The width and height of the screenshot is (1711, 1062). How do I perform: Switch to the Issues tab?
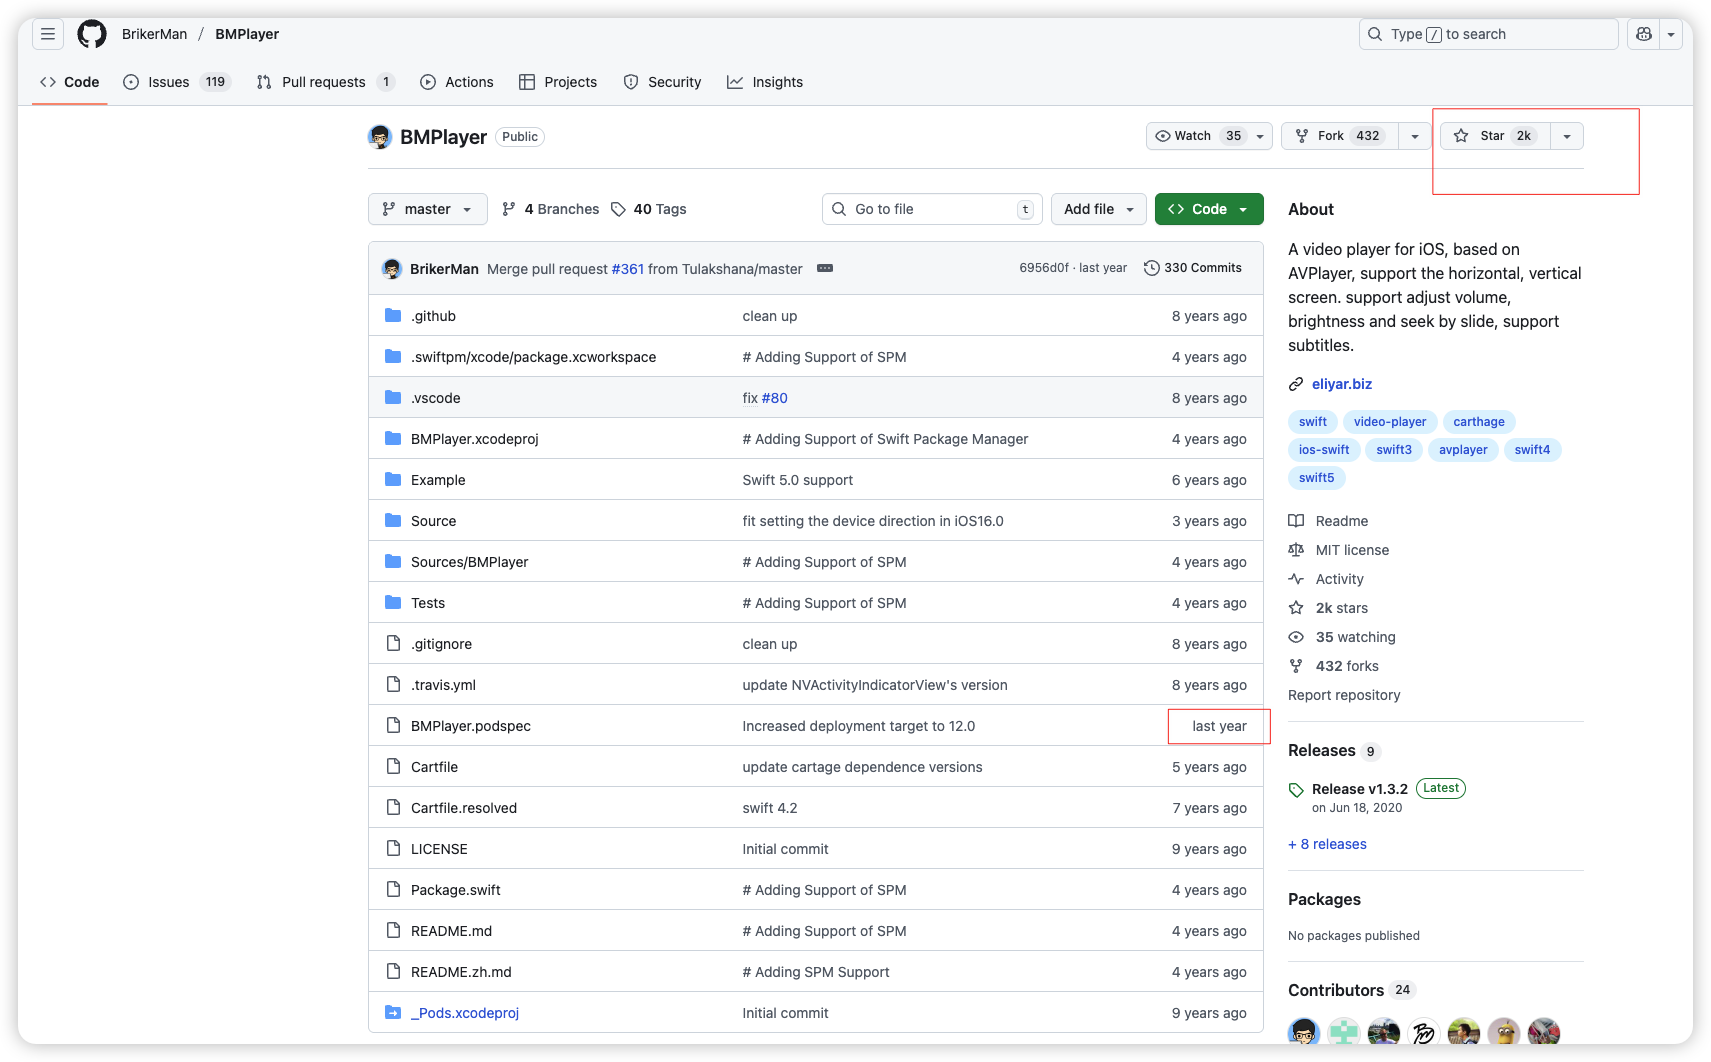coord(177,82)
